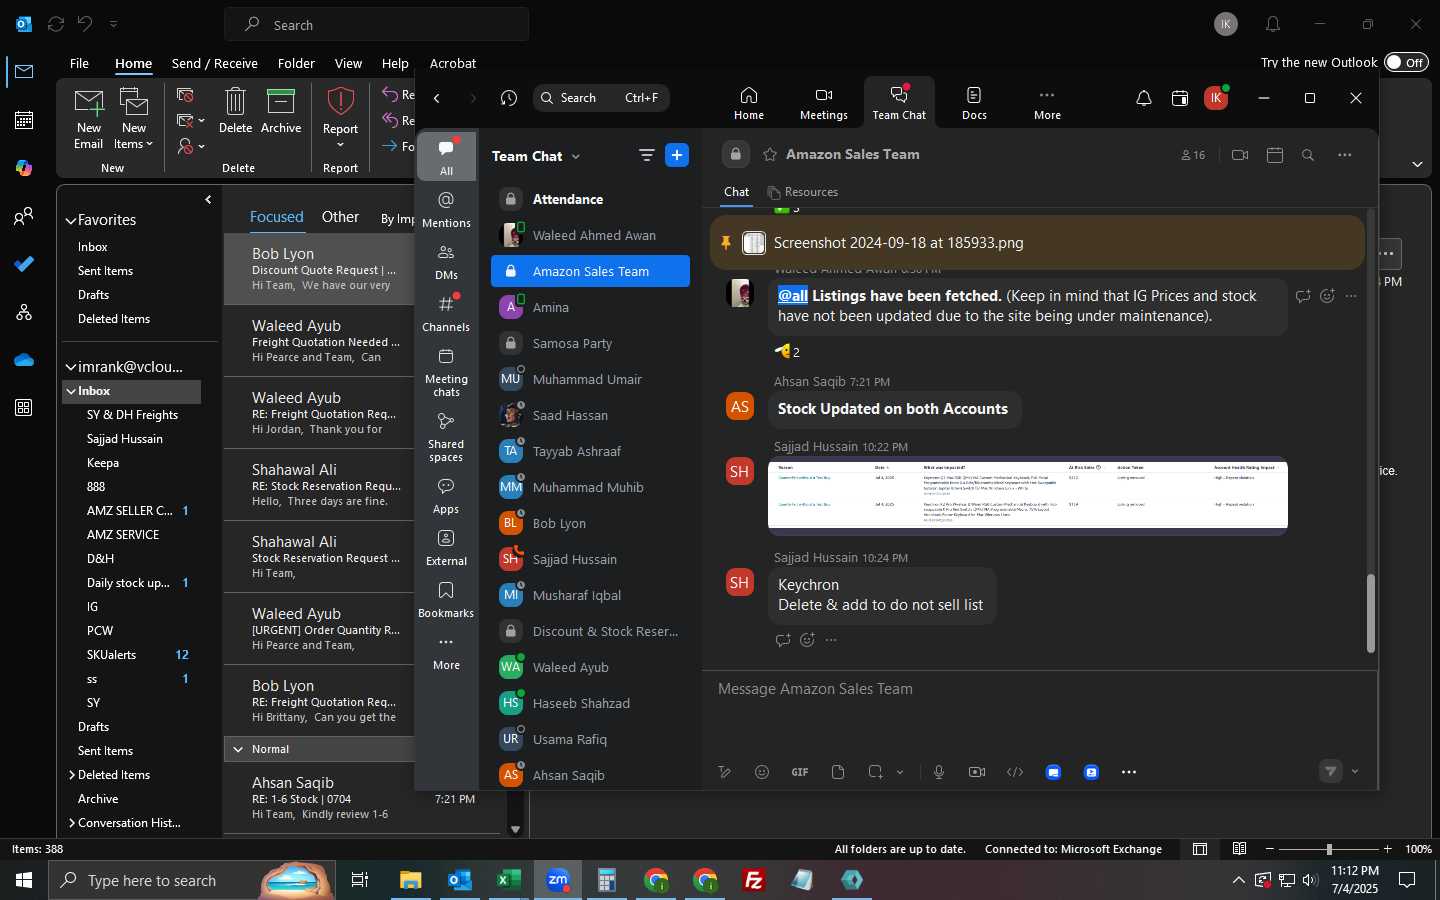Create new chat with blue plus button
This screenshot has height=900, width=1440.
click(677, 155)
